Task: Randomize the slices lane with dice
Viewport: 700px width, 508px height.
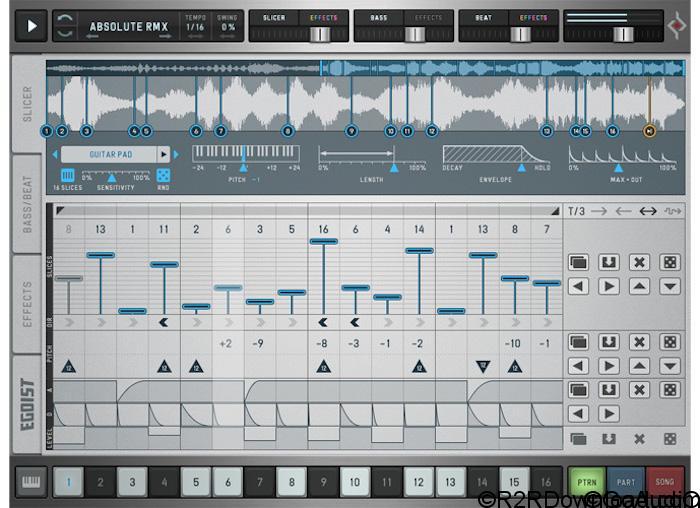Action: (670, 262)
